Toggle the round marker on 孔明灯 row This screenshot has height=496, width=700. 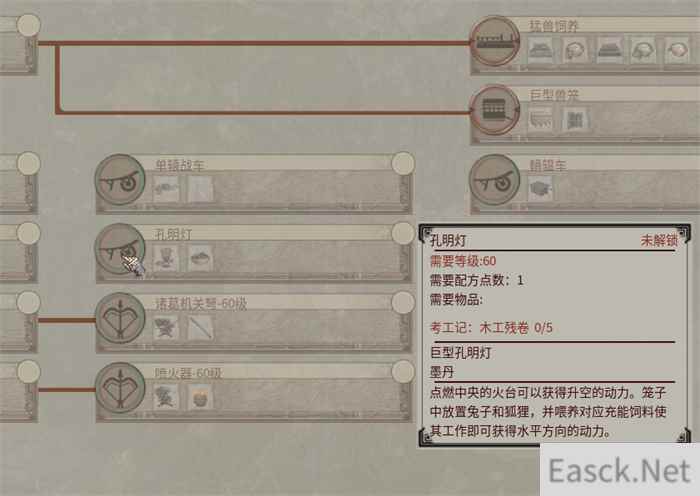403,233
